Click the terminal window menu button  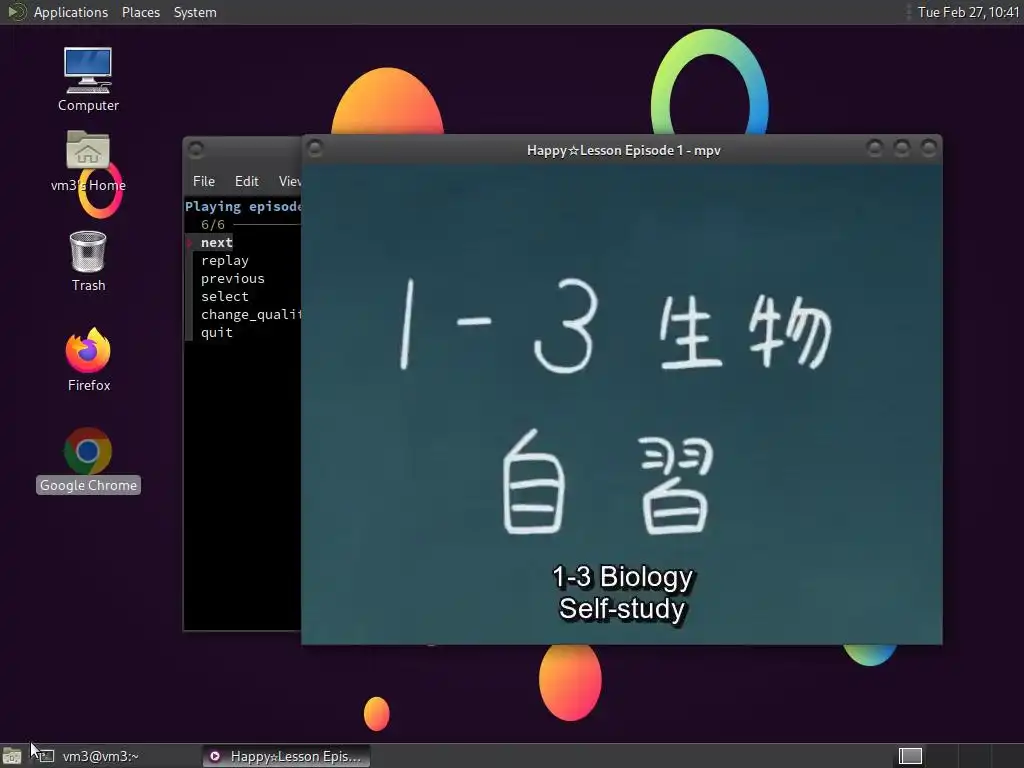pyautogui.click(x=195, y=150)
